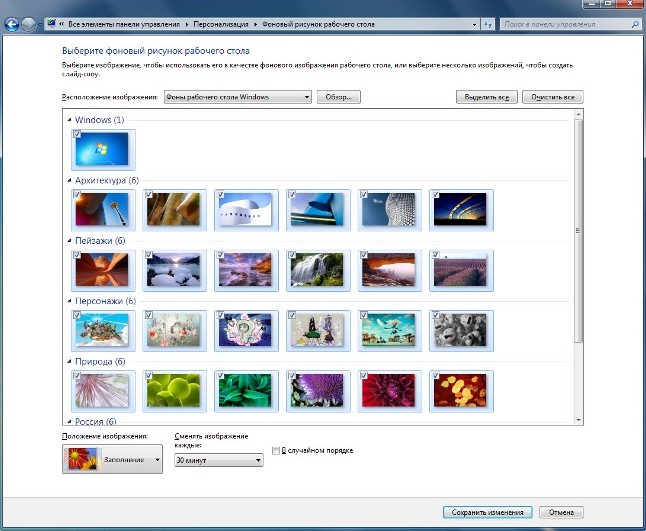Select the Windows 7 logo wallpaper

(102, 149)
